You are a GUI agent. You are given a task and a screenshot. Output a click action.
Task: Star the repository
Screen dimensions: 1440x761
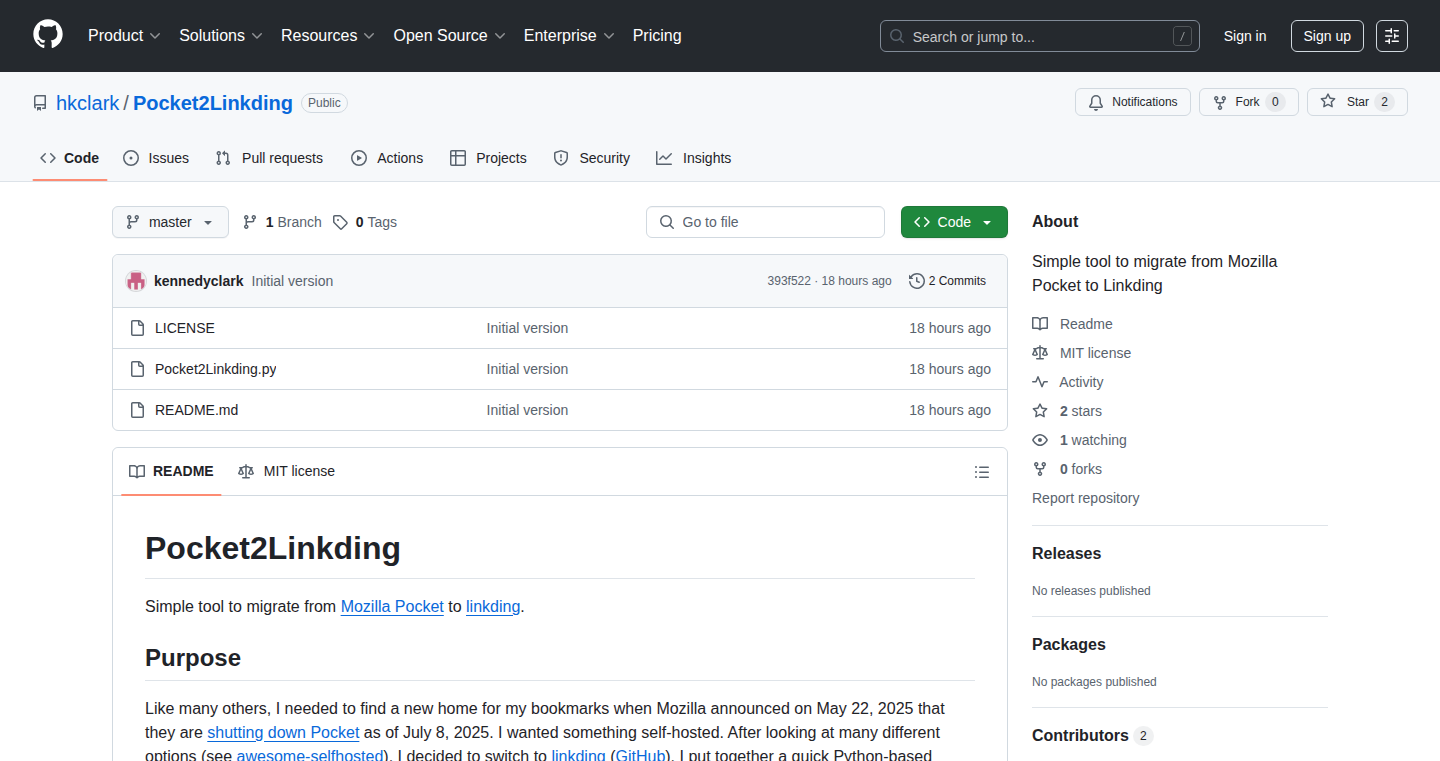(x=1357, y=102)
